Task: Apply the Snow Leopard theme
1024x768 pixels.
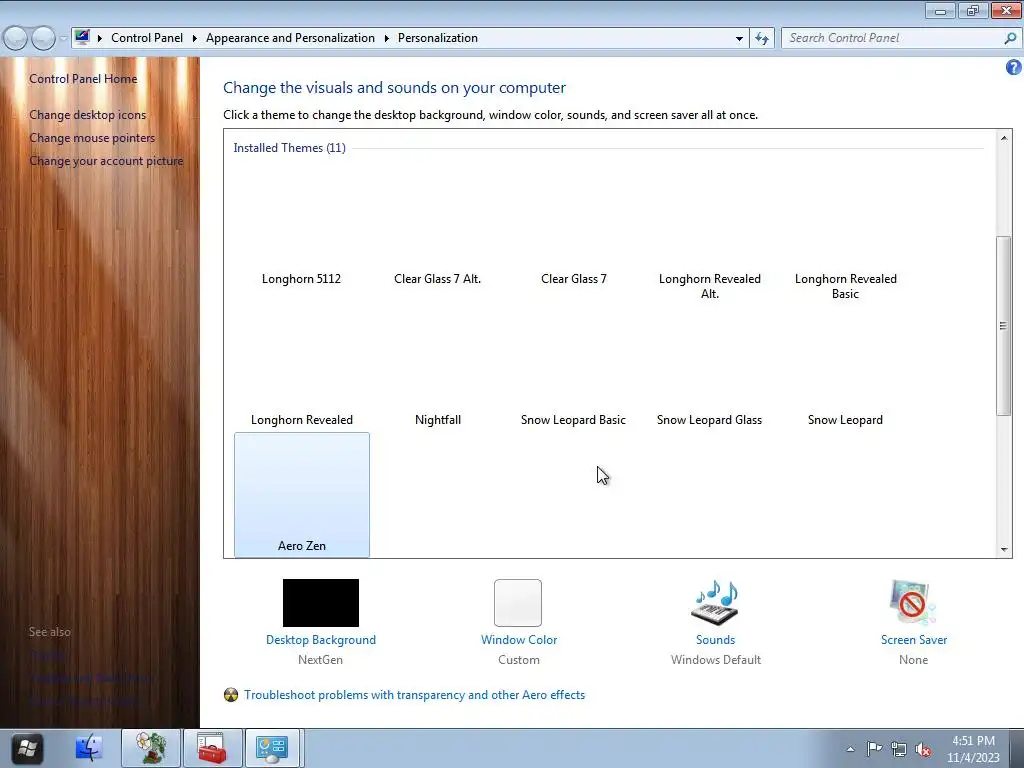Action: [846, 367]
